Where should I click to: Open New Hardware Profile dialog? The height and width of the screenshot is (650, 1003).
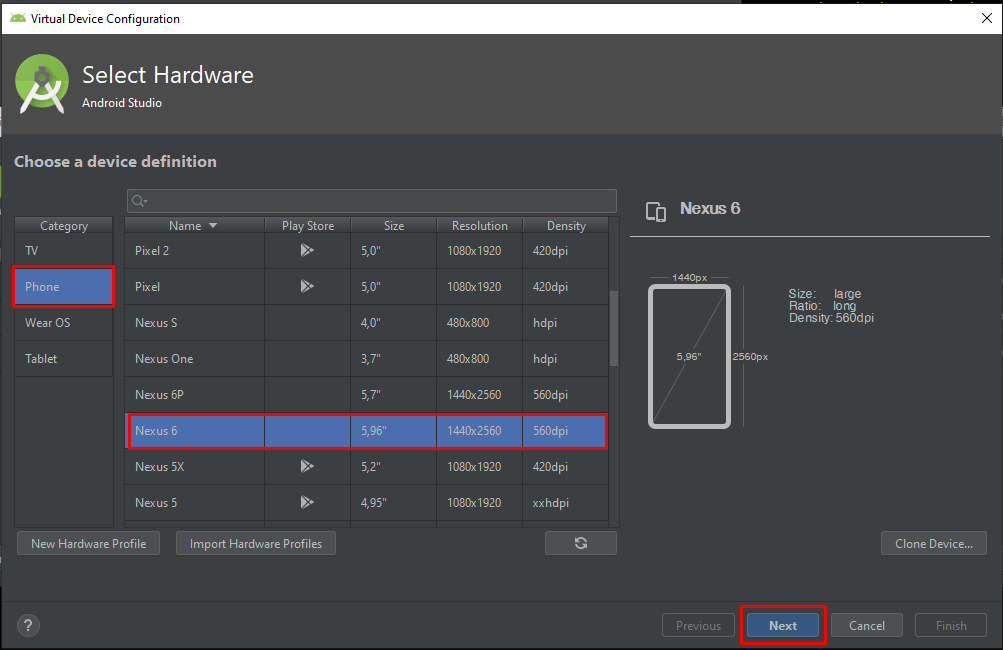tap(89, 544)
